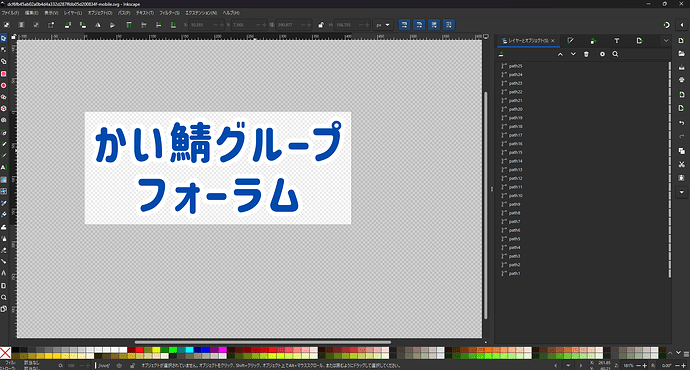This screenshot has width=690, height=370.
Task: Expand the panel tabs chevron menu
Action: (x=666, y=40)
